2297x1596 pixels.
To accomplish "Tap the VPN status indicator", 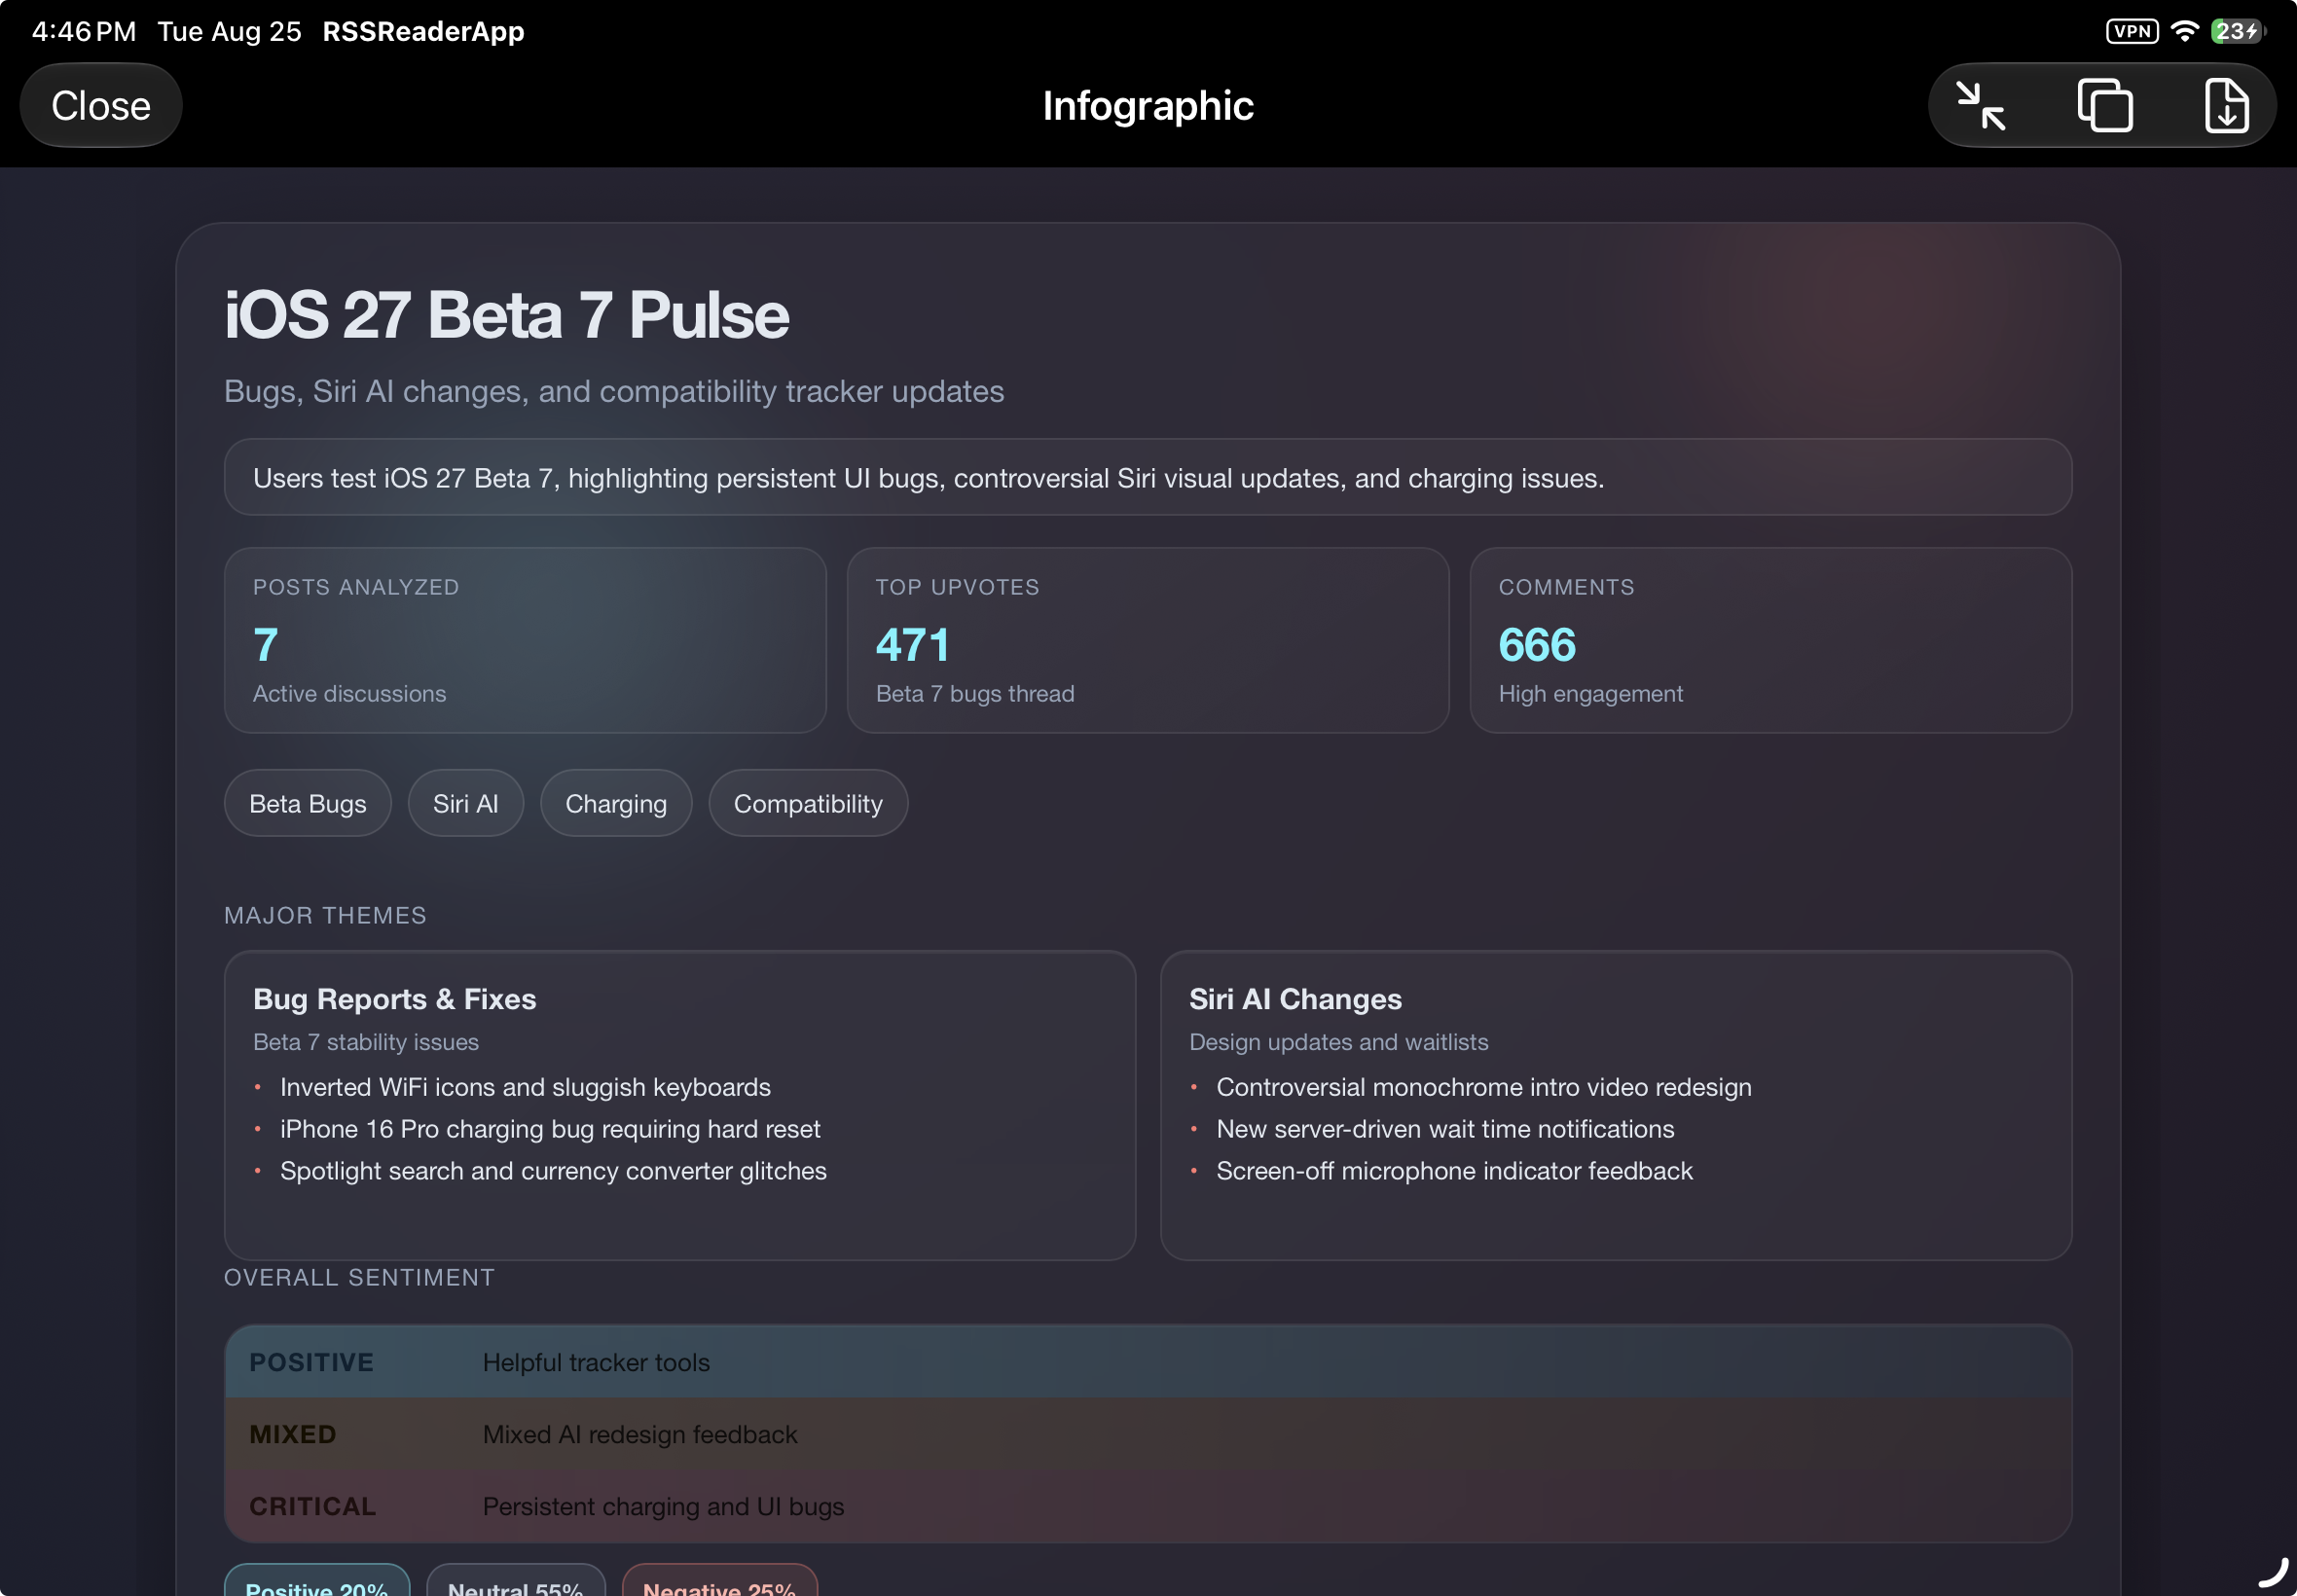I will (x=2132, y=31).
